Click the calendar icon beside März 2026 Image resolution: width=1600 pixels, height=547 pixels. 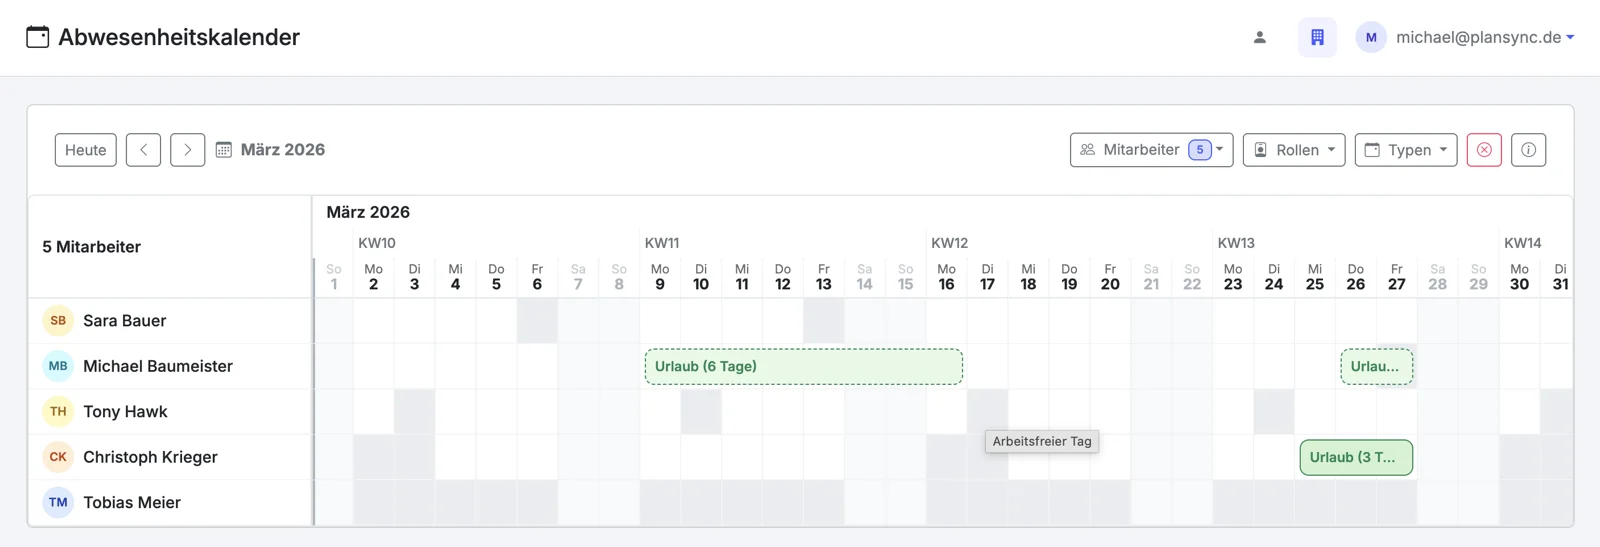224,150
